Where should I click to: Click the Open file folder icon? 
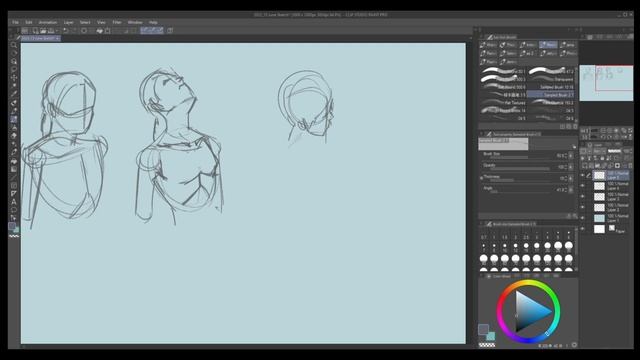[43, 31]
